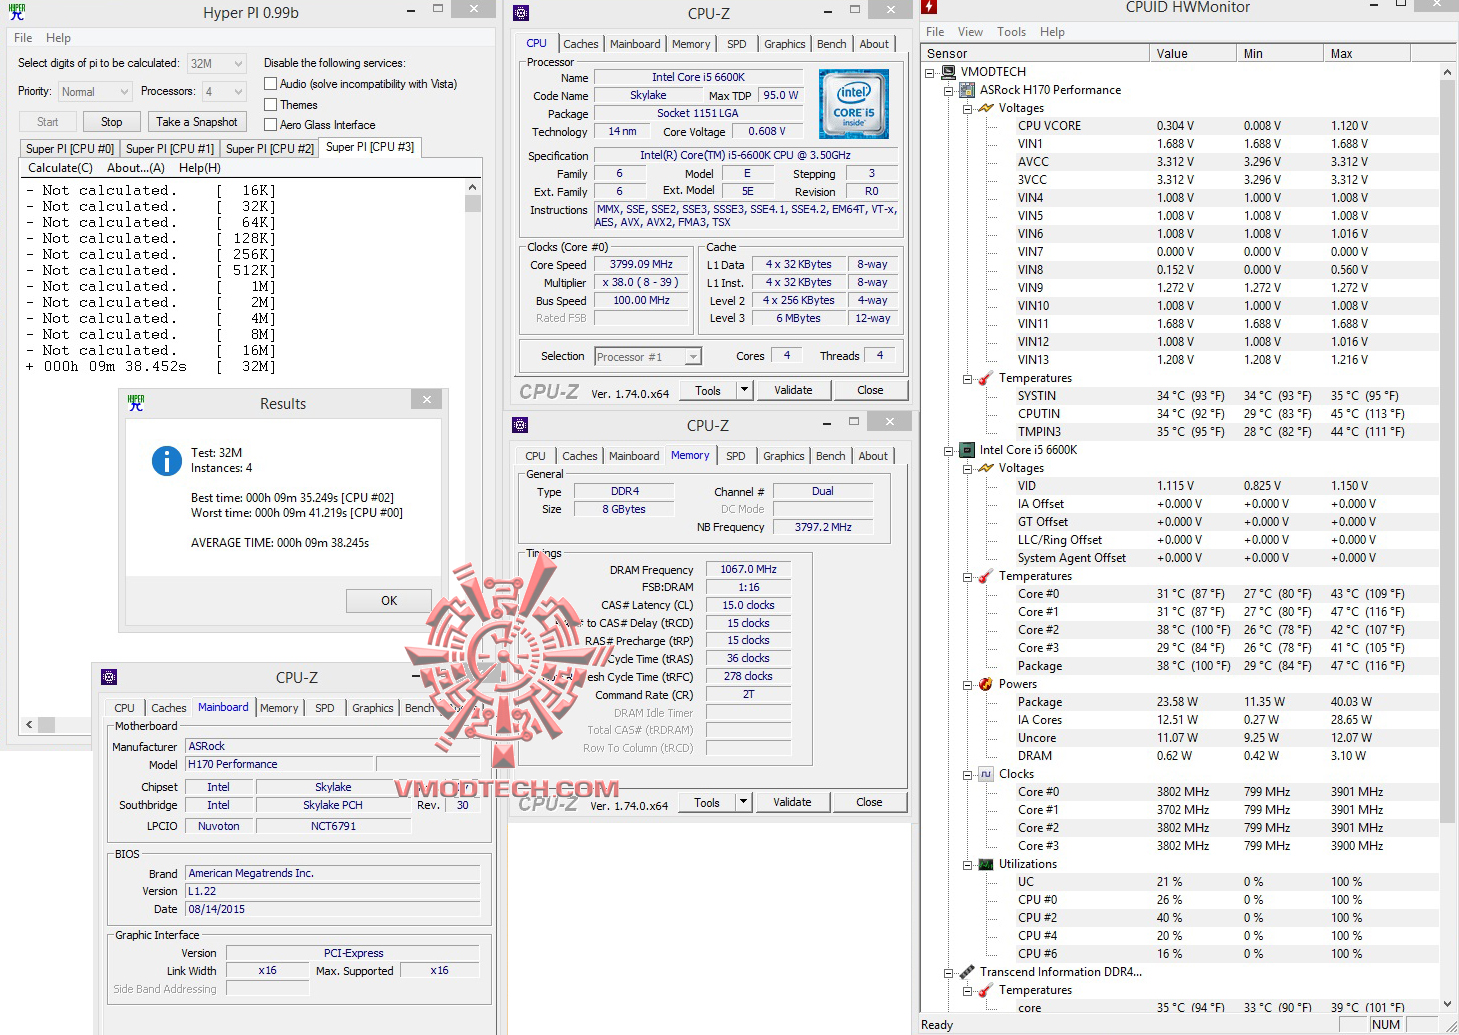
Task: Click the Value column header in HWMonitor
Action: click(x=1192, y=54)
